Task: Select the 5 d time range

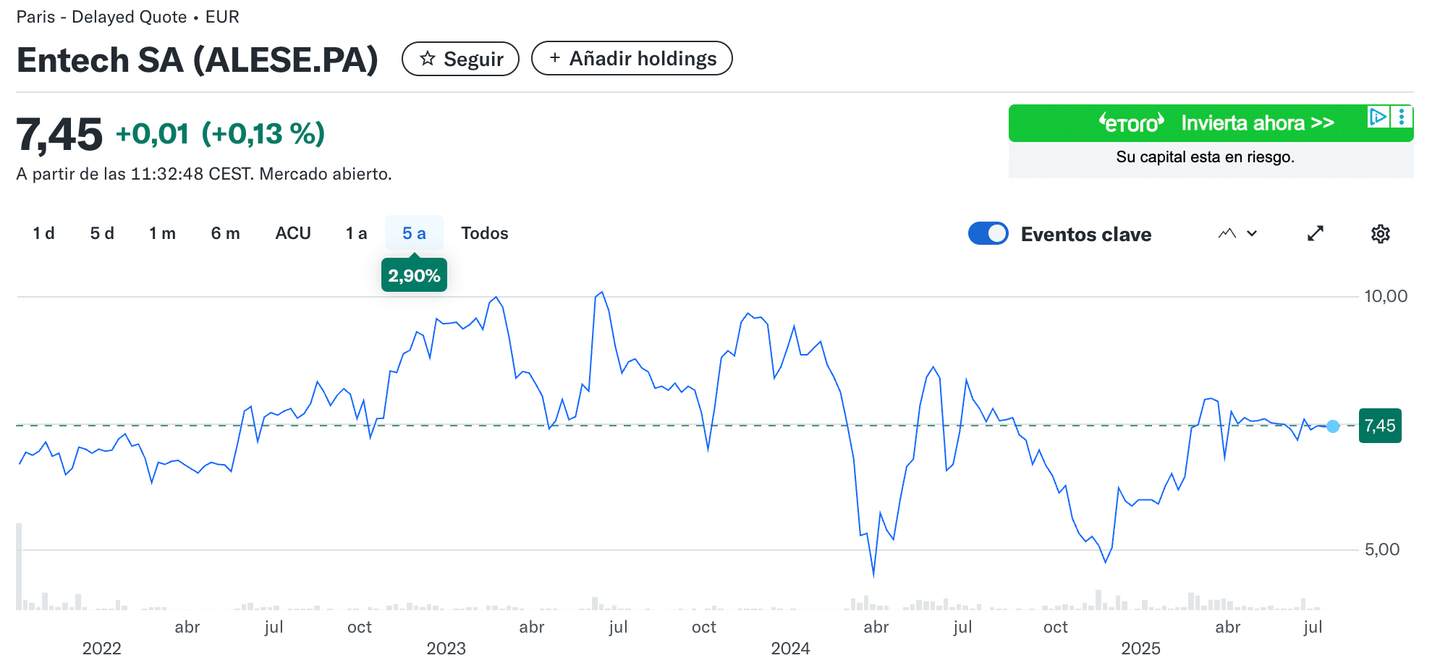Action: tap(102, 233)
